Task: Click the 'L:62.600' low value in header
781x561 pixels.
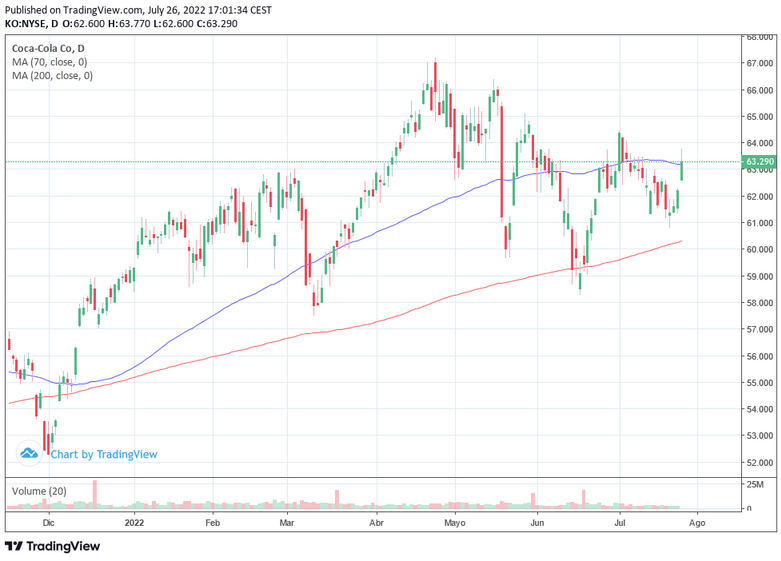Action: coord(173,23)
